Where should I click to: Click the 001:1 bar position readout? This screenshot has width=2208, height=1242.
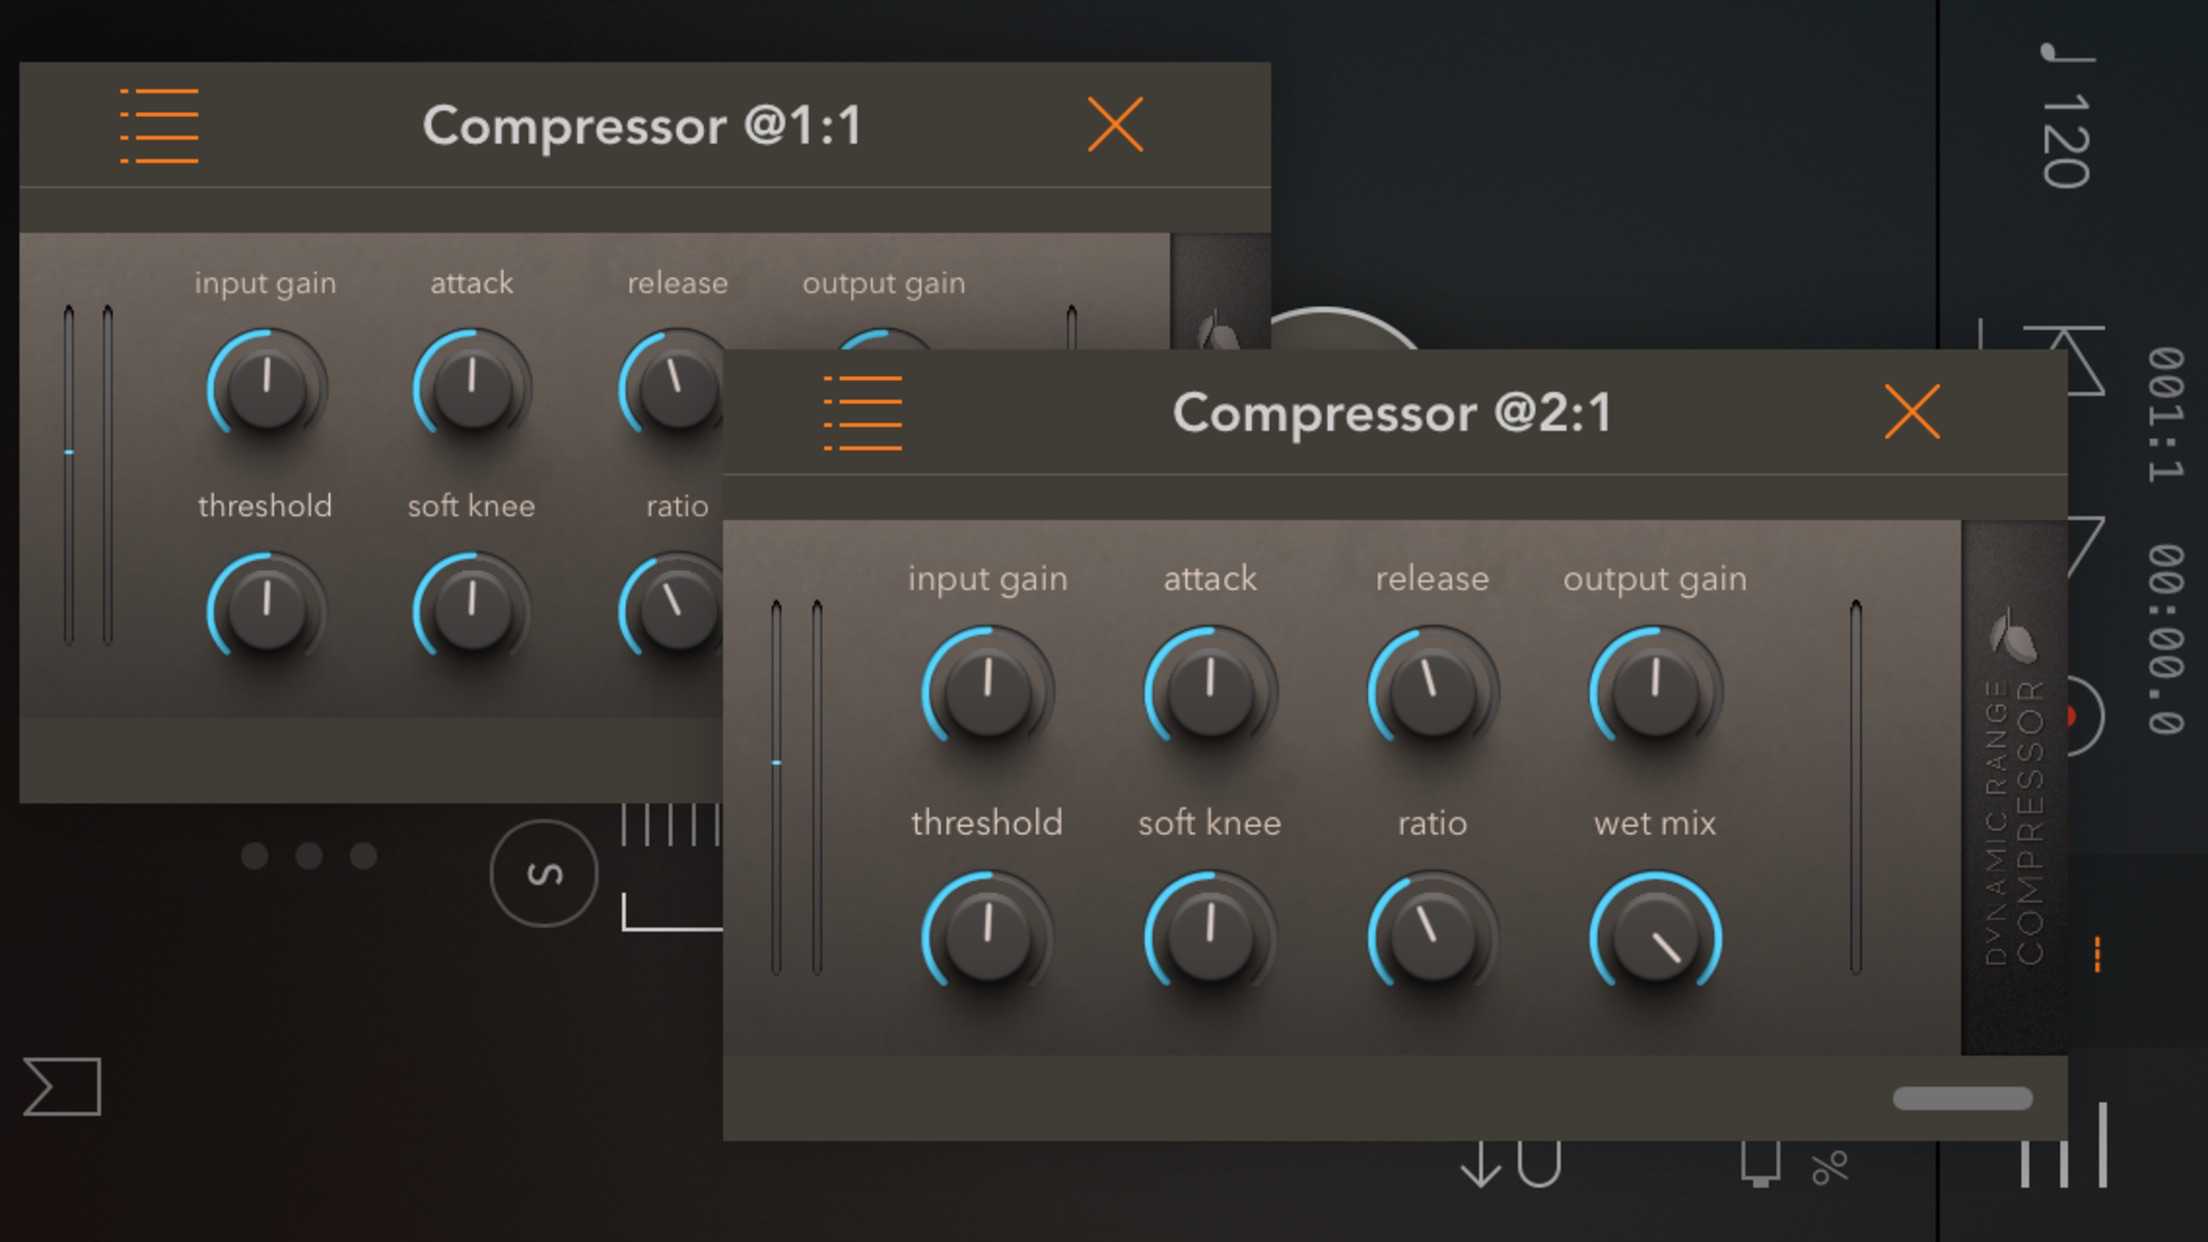pyautogui.click(x=2166, y=413)
